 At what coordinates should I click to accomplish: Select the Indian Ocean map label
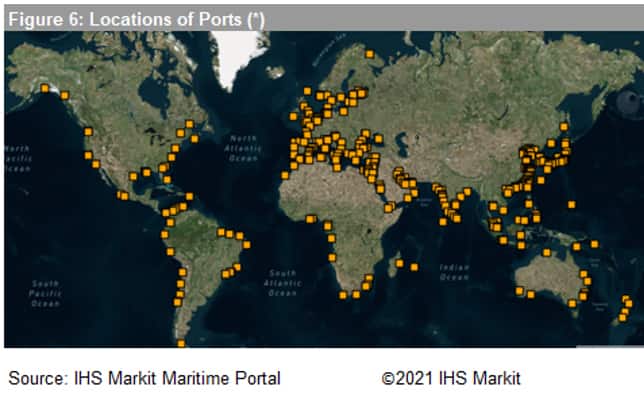[x=454, y=272]
